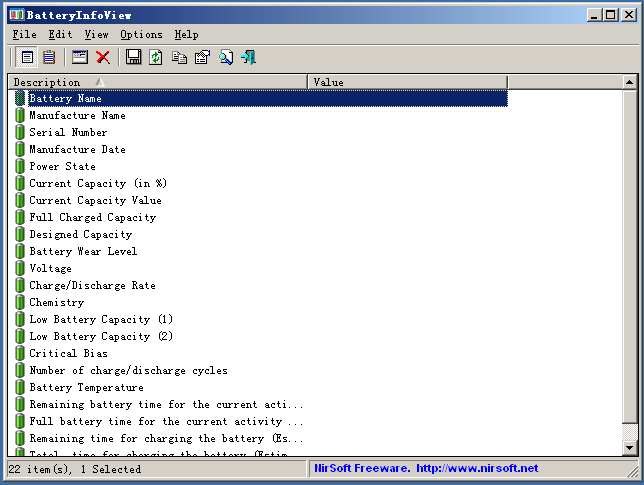Switch to the Battery Log view toolbar icon
644x485 pixels.
click(49, 57)
